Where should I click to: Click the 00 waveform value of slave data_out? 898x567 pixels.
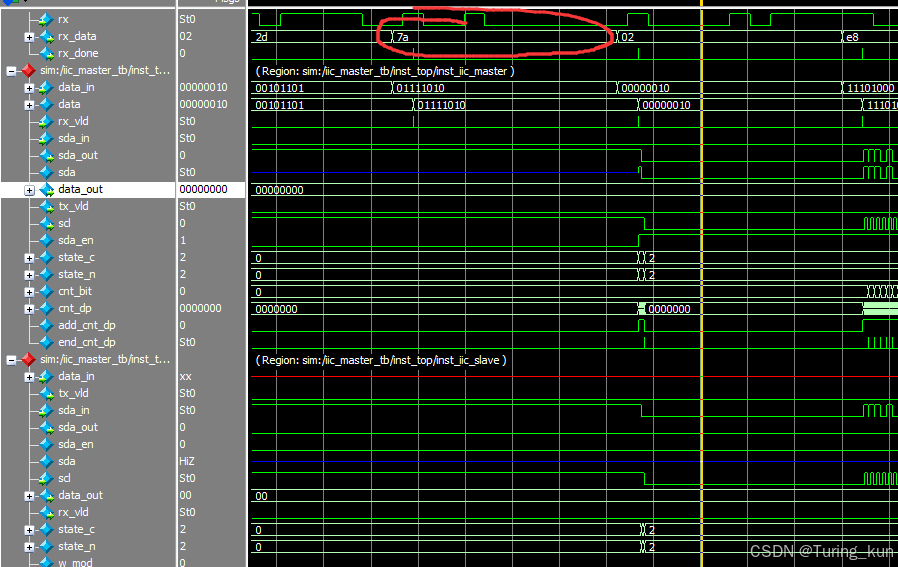(262, 496)
